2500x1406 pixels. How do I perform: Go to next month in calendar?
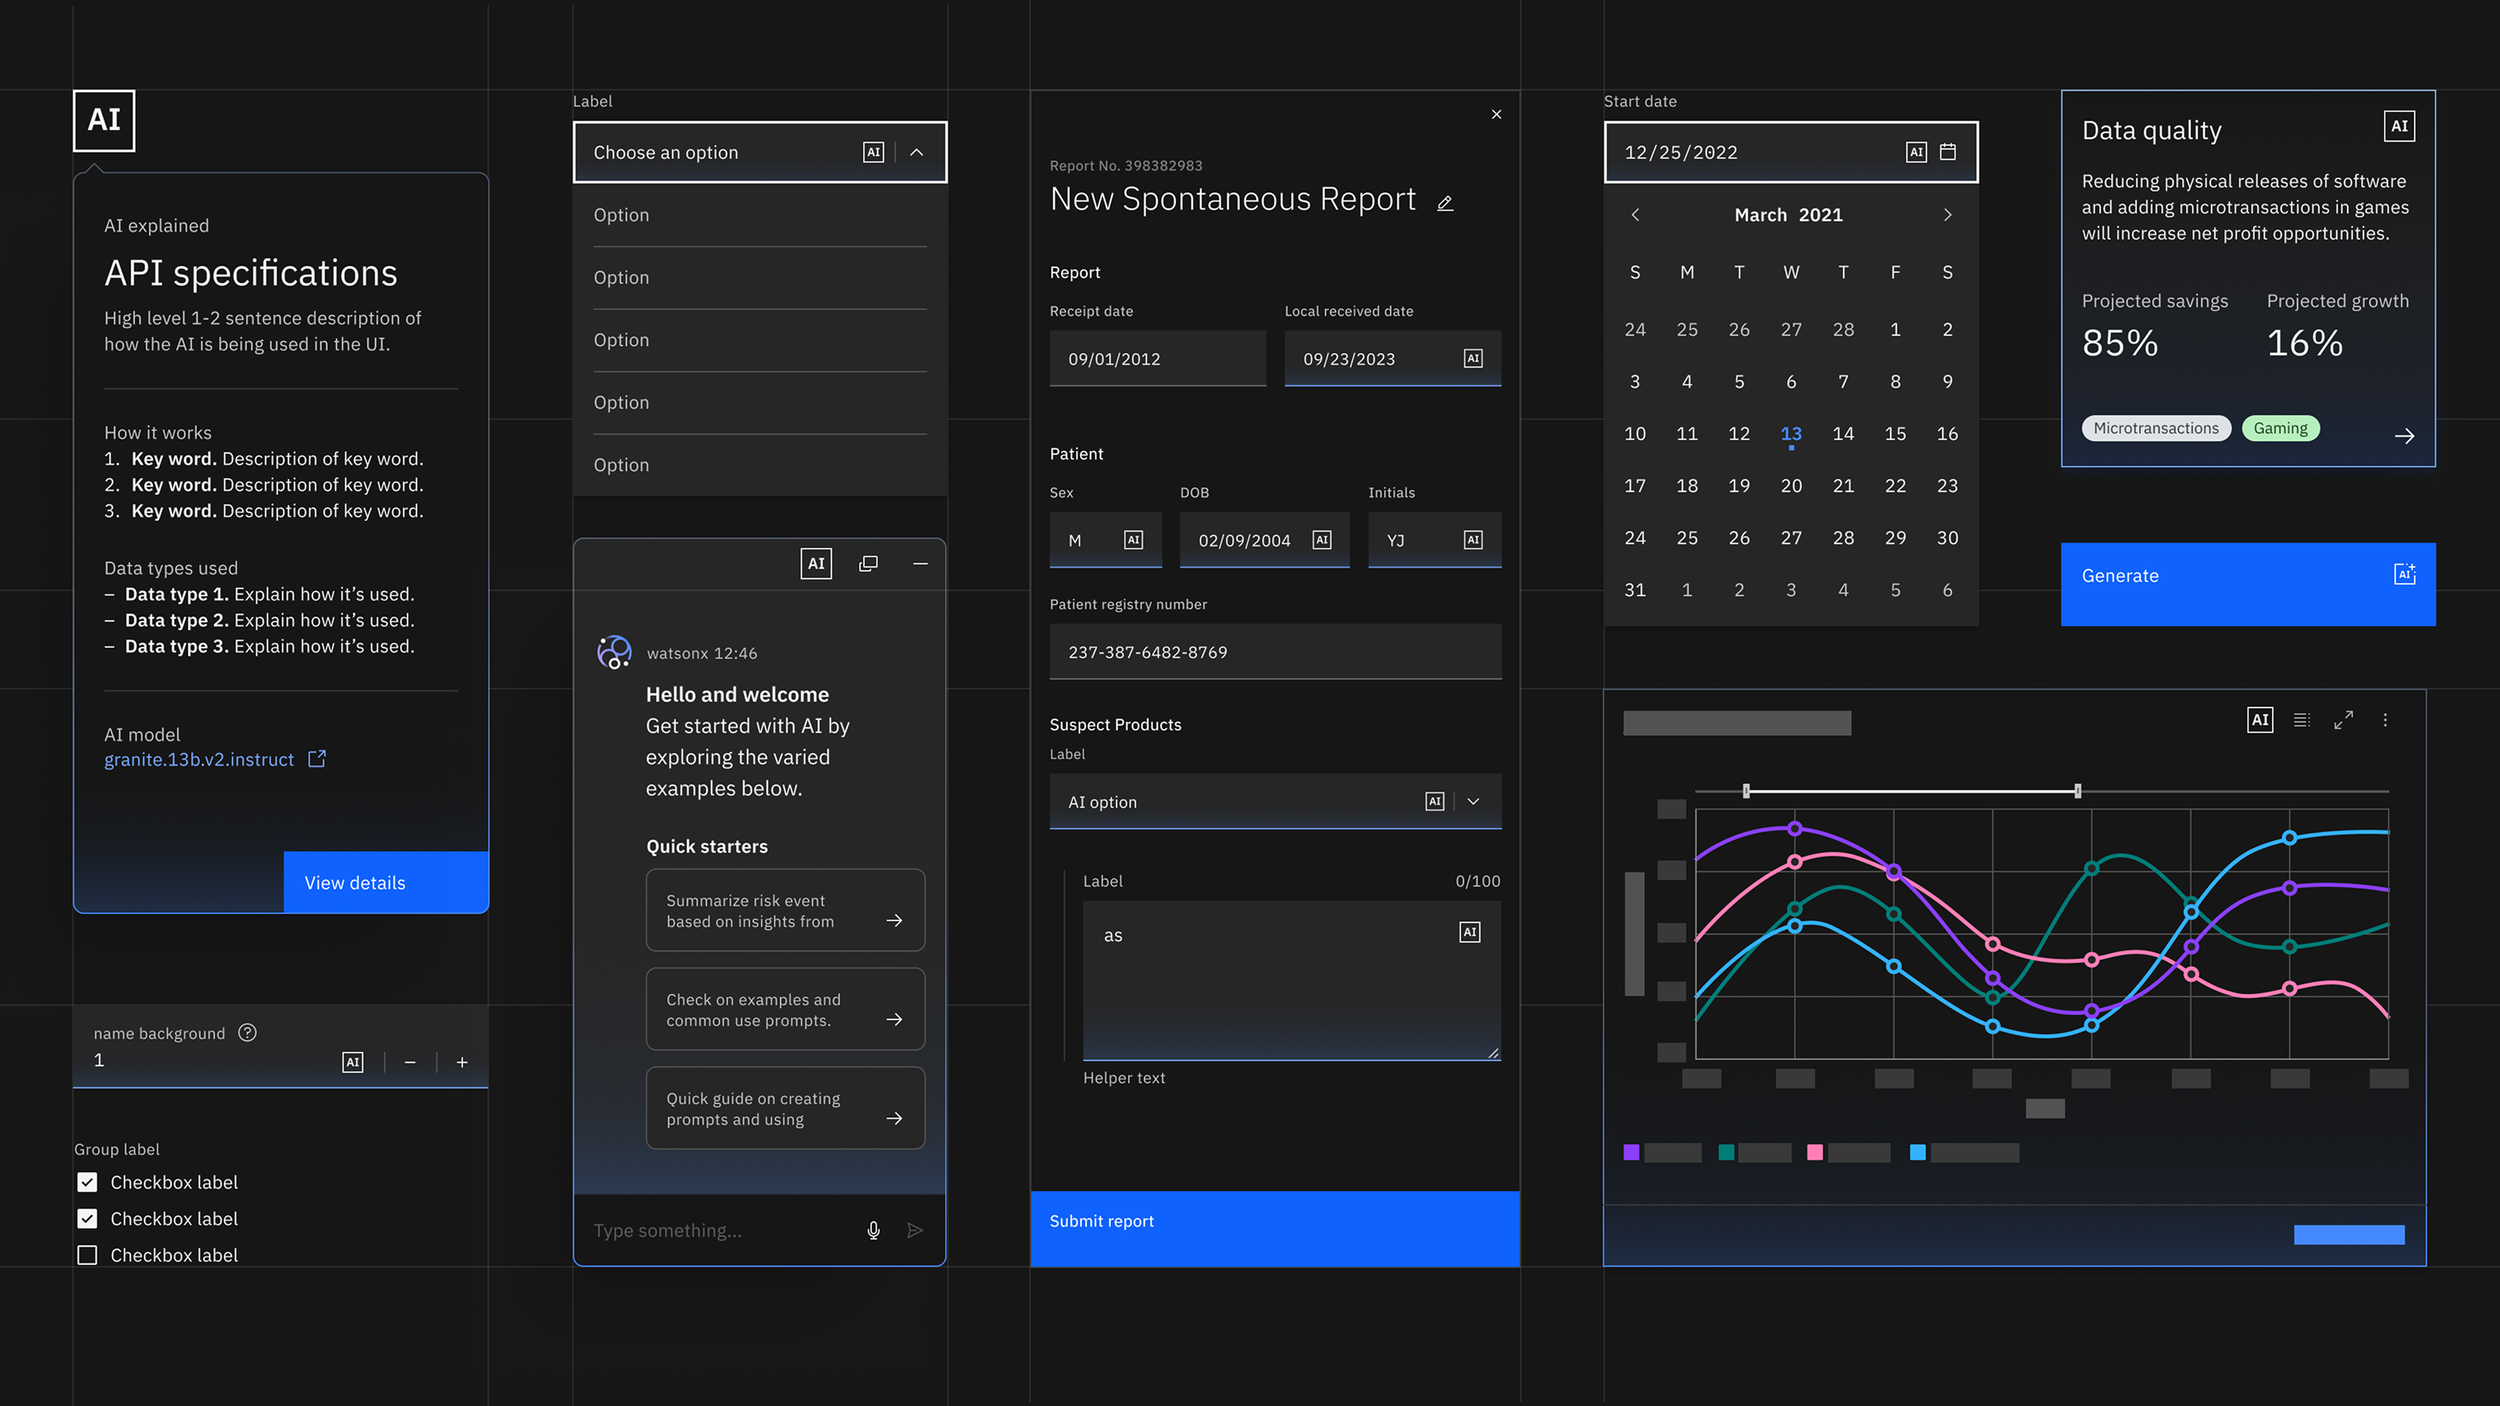coord(1947,215)
